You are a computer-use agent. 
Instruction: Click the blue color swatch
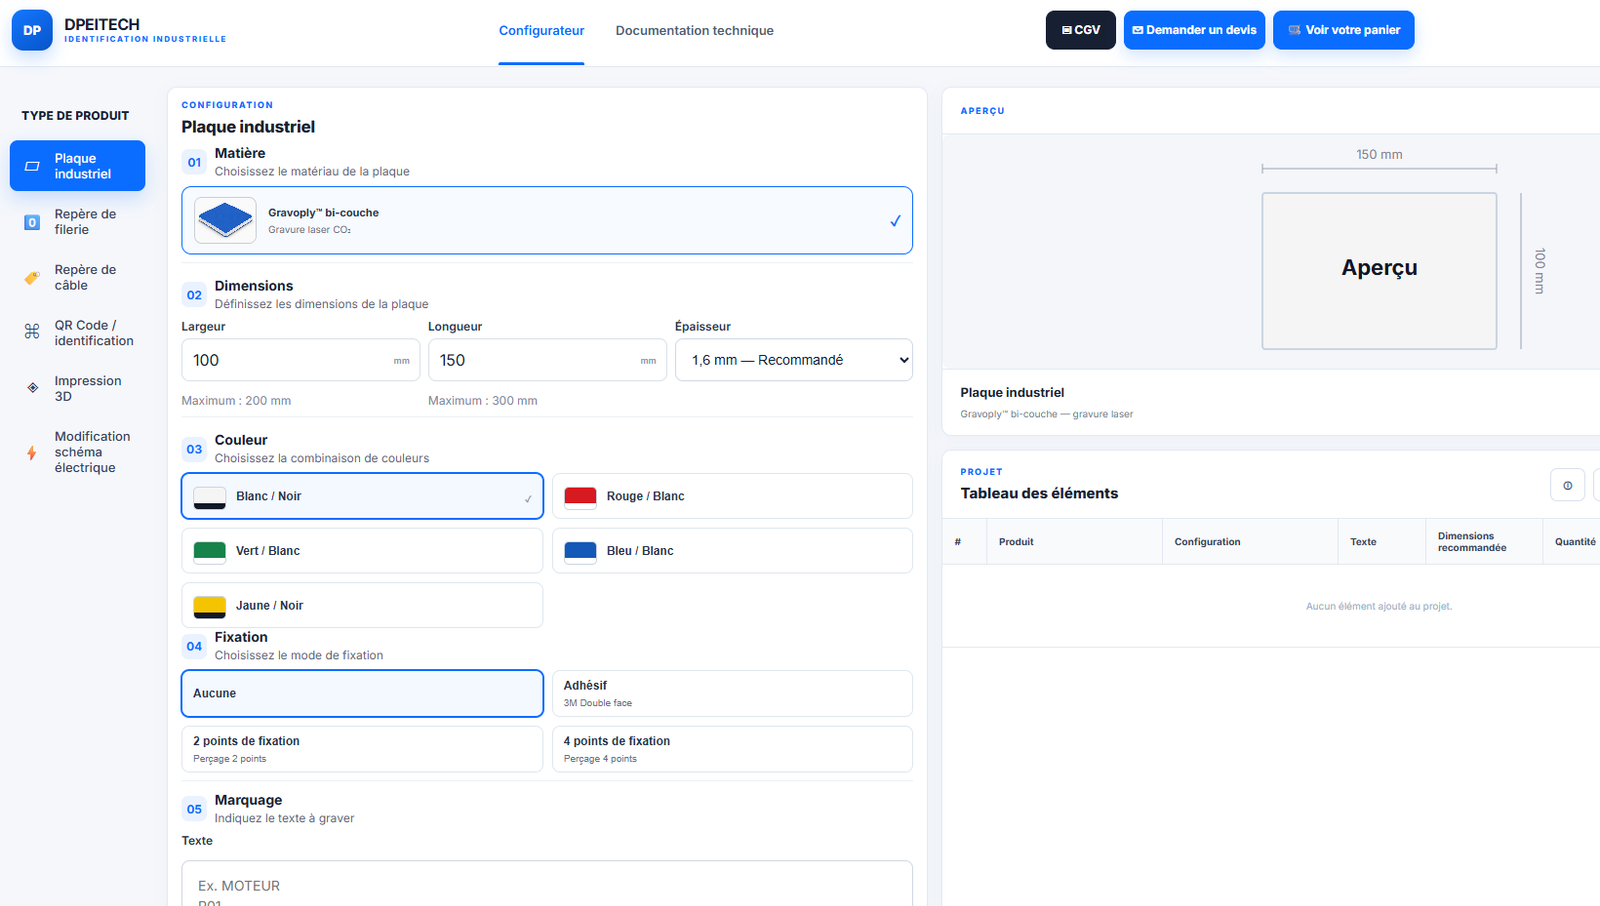(x=580, y=551)
